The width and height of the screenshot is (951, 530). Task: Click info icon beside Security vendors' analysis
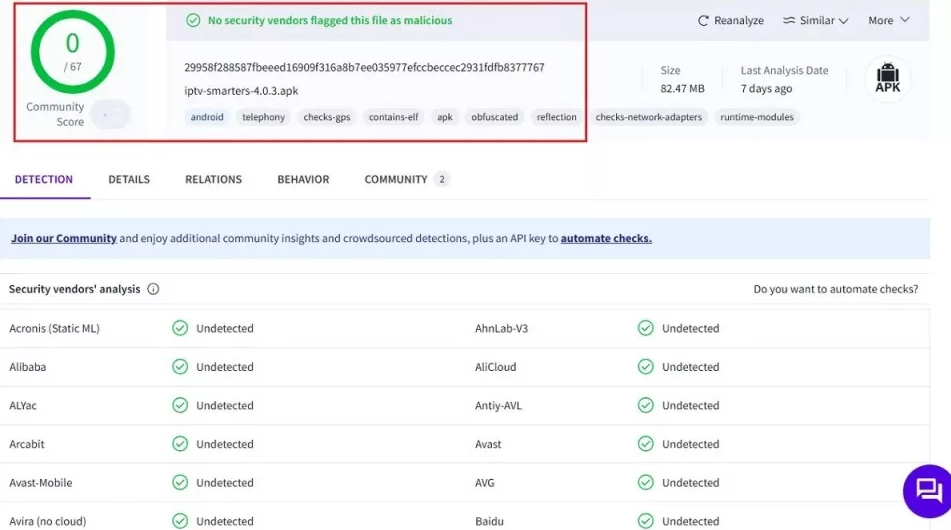pyautogui.click(x=153, y=289)
